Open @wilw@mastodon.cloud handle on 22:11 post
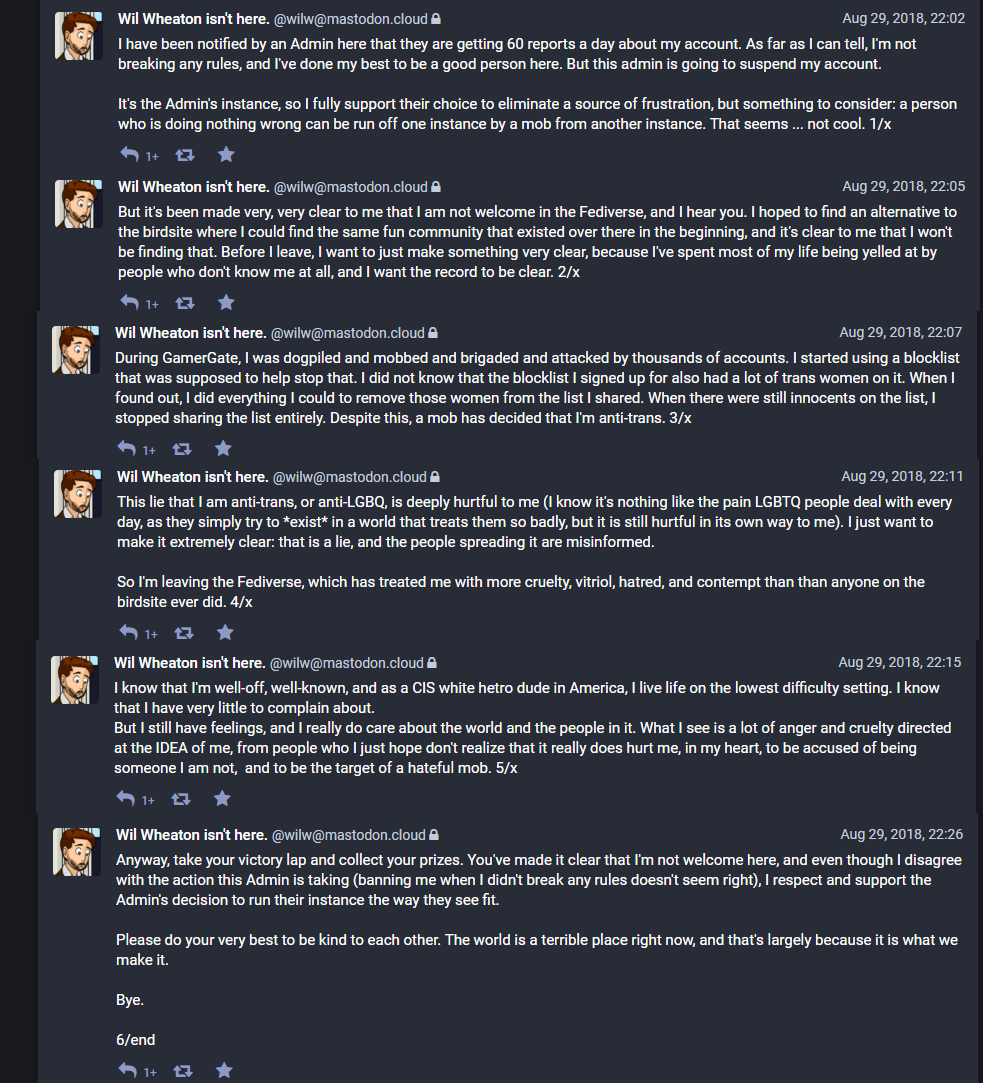 (x=350, y=477)
